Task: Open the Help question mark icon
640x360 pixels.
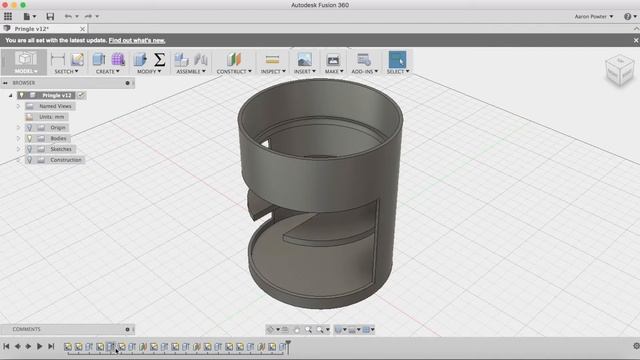Action: pos(628,16)
